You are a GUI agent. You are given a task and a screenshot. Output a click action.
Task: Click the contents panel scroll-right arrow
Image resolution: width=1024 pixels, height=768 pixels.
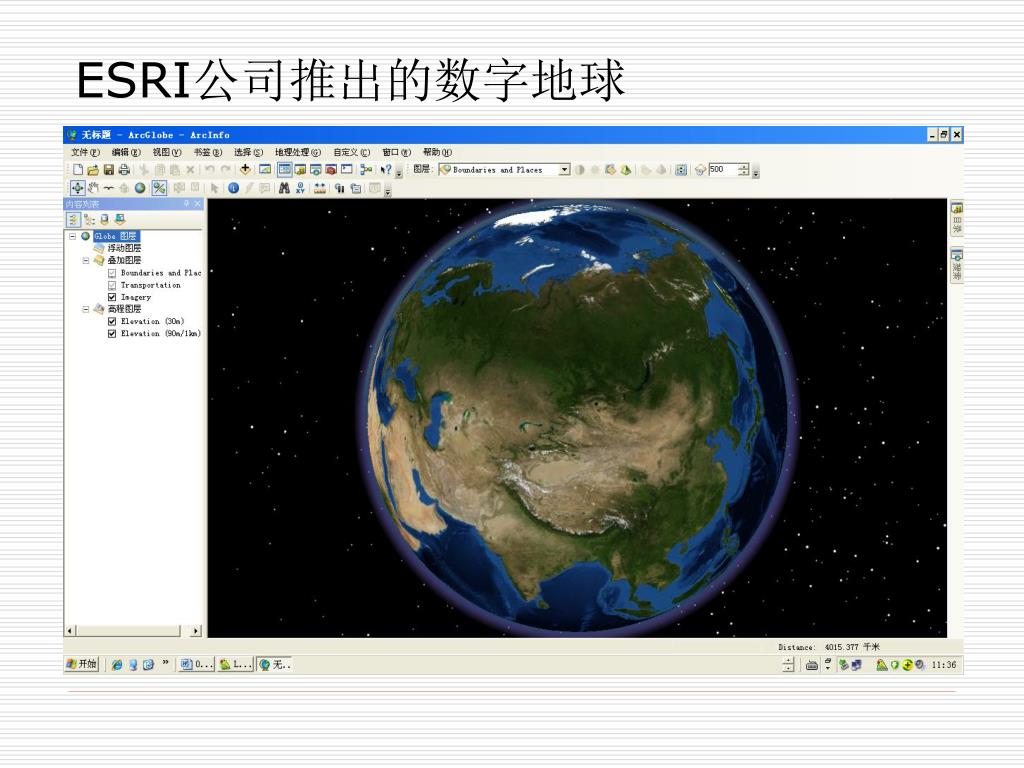[x=196, y=631]
